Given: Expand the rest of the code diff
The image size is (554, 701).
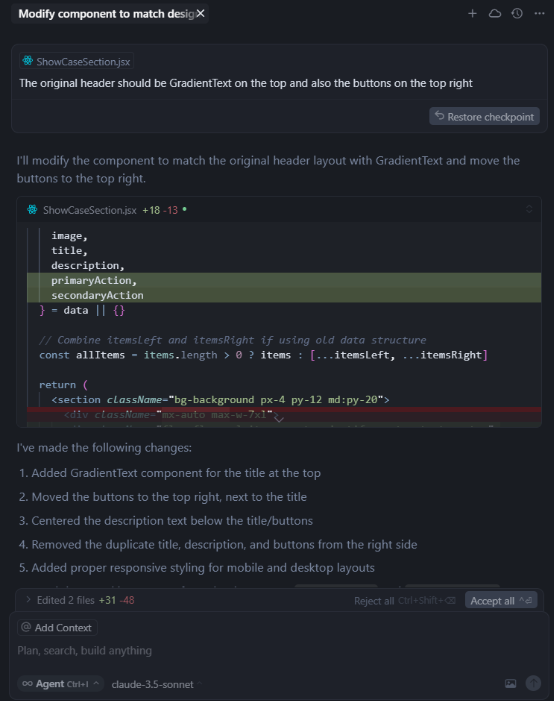Looking at the screenshot, I should click(279, 419).
